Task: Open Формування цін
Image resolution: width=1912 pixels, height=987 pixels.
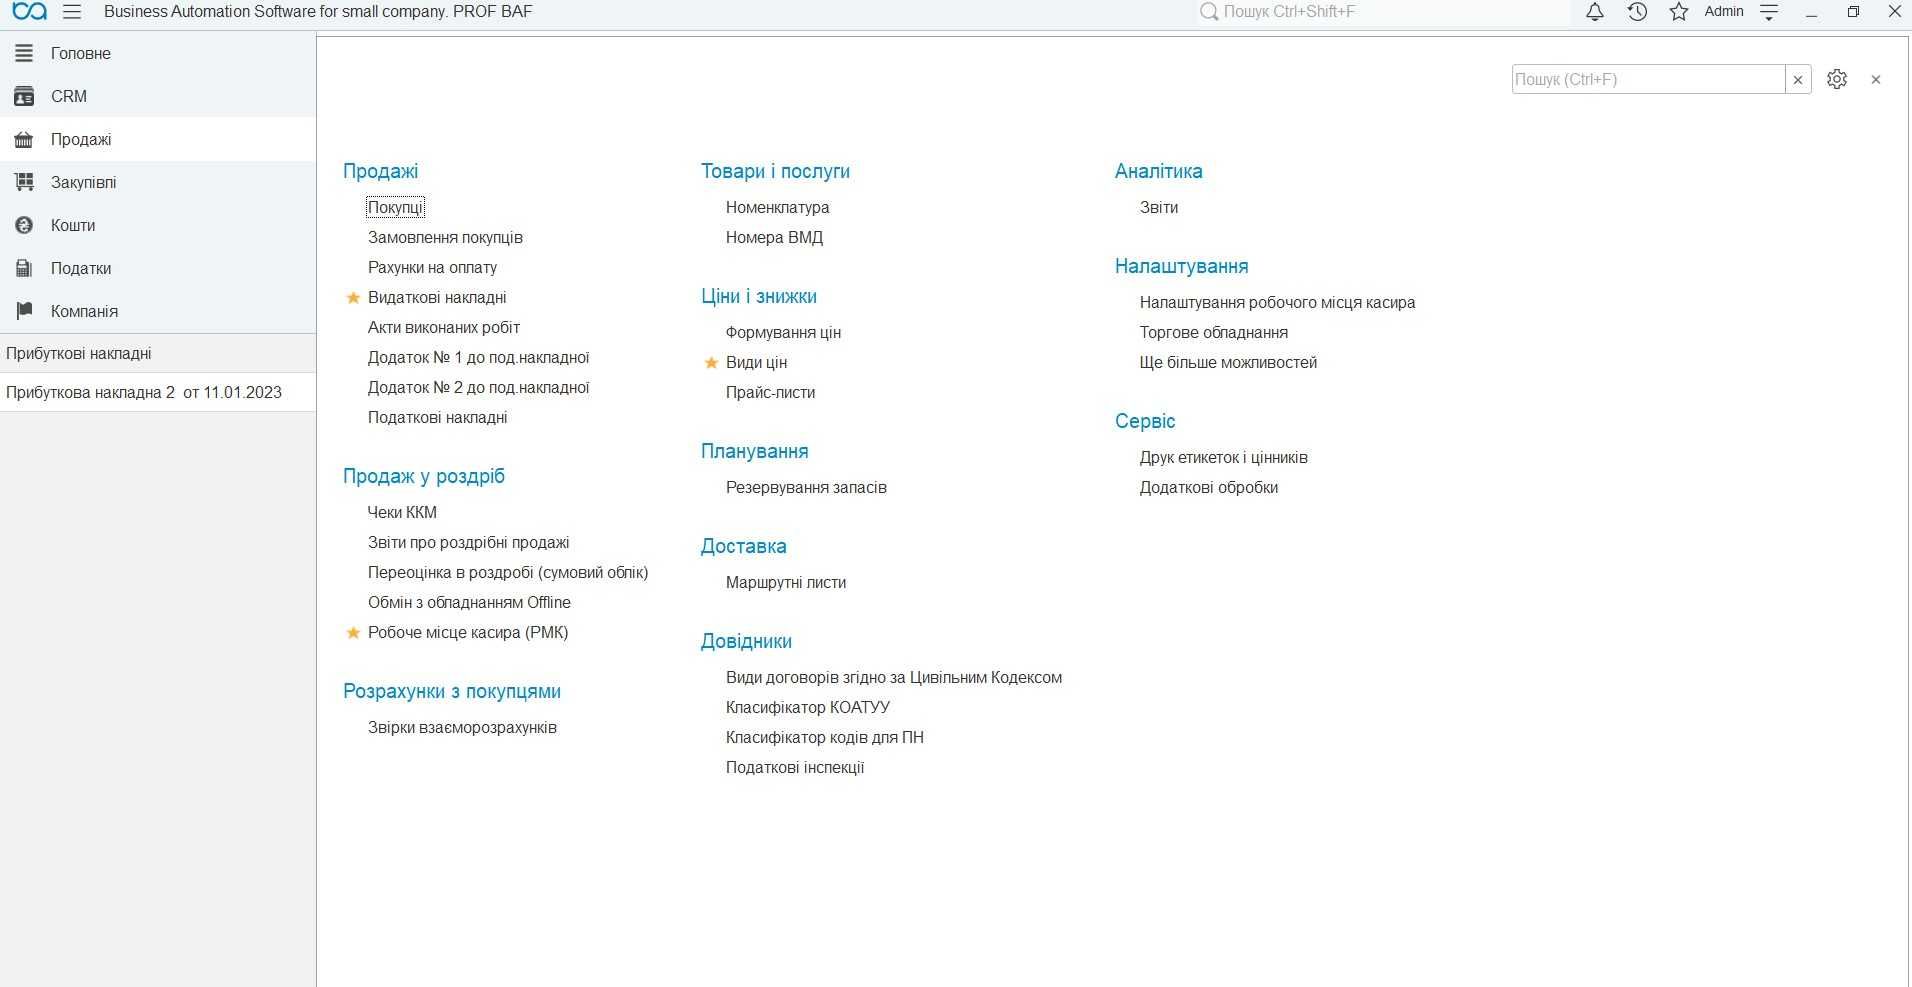Action: pos(783,333)
